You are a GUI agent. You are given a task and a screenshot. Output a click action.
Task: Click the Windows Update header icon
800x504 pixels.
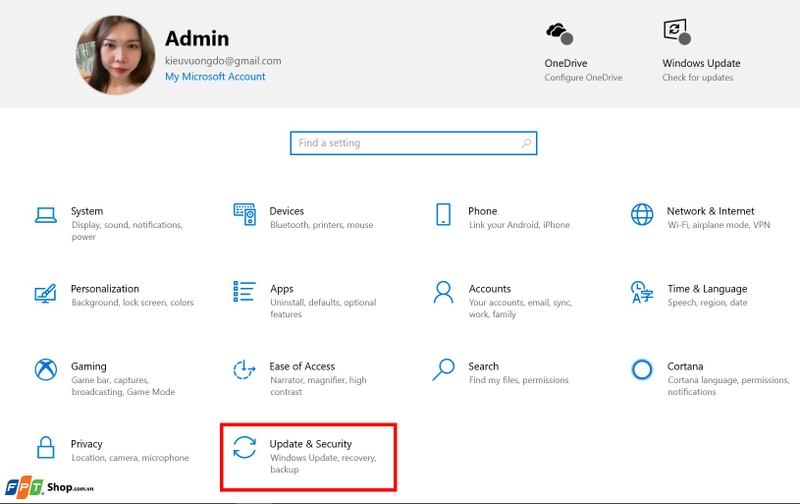point(677,32)
